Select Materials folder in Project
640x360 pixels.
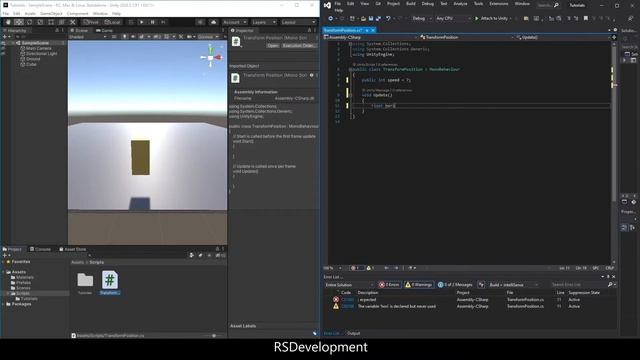click(x=24, y=277)
